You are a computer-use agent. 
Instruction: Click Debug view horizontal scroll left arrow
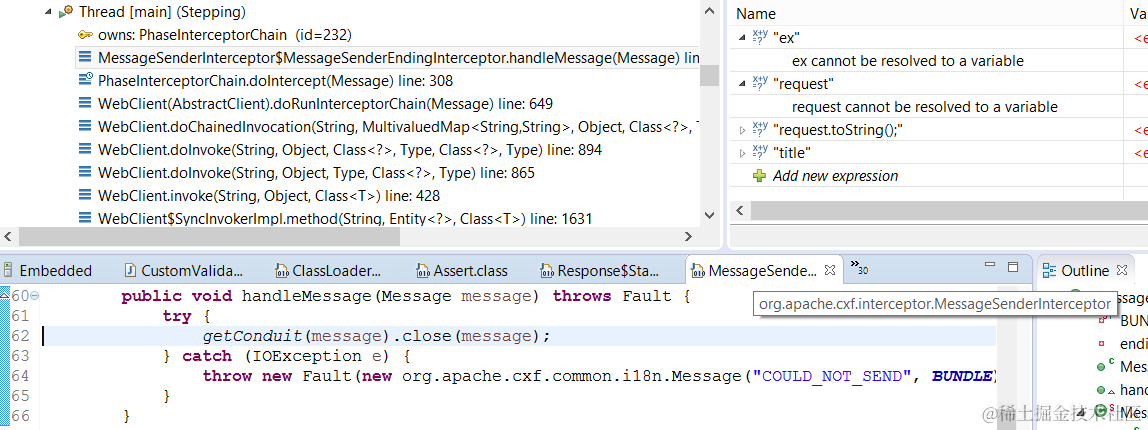8,237
